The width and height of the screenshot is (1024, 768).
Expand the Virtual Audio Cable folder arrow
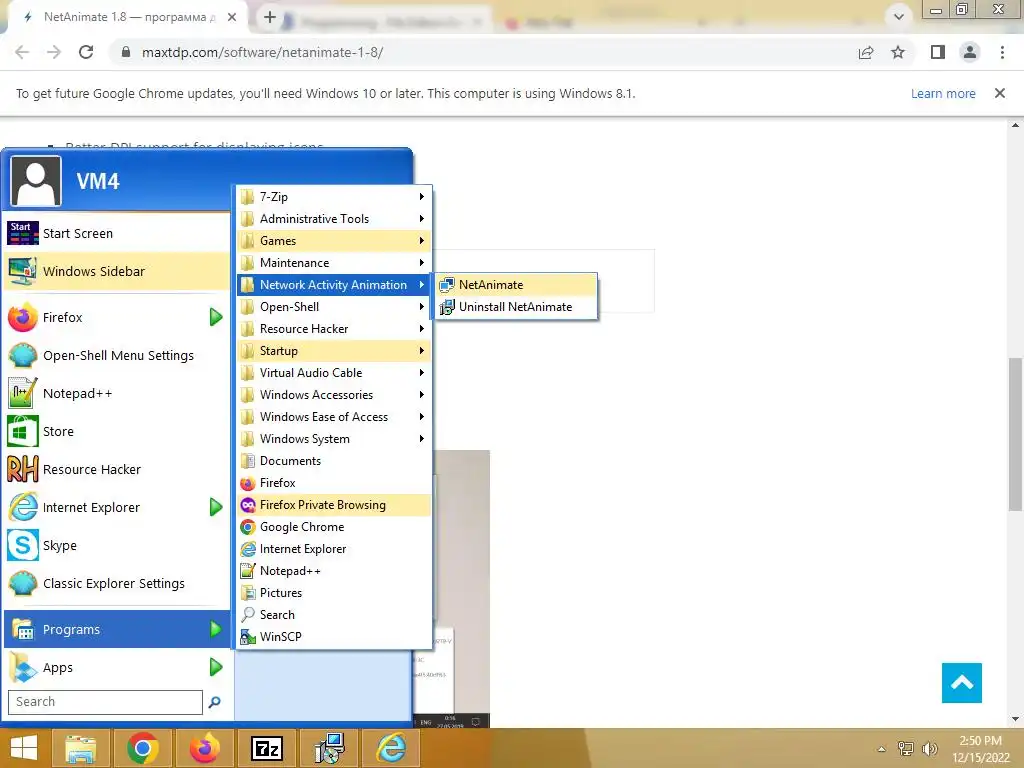pos(422,373)
